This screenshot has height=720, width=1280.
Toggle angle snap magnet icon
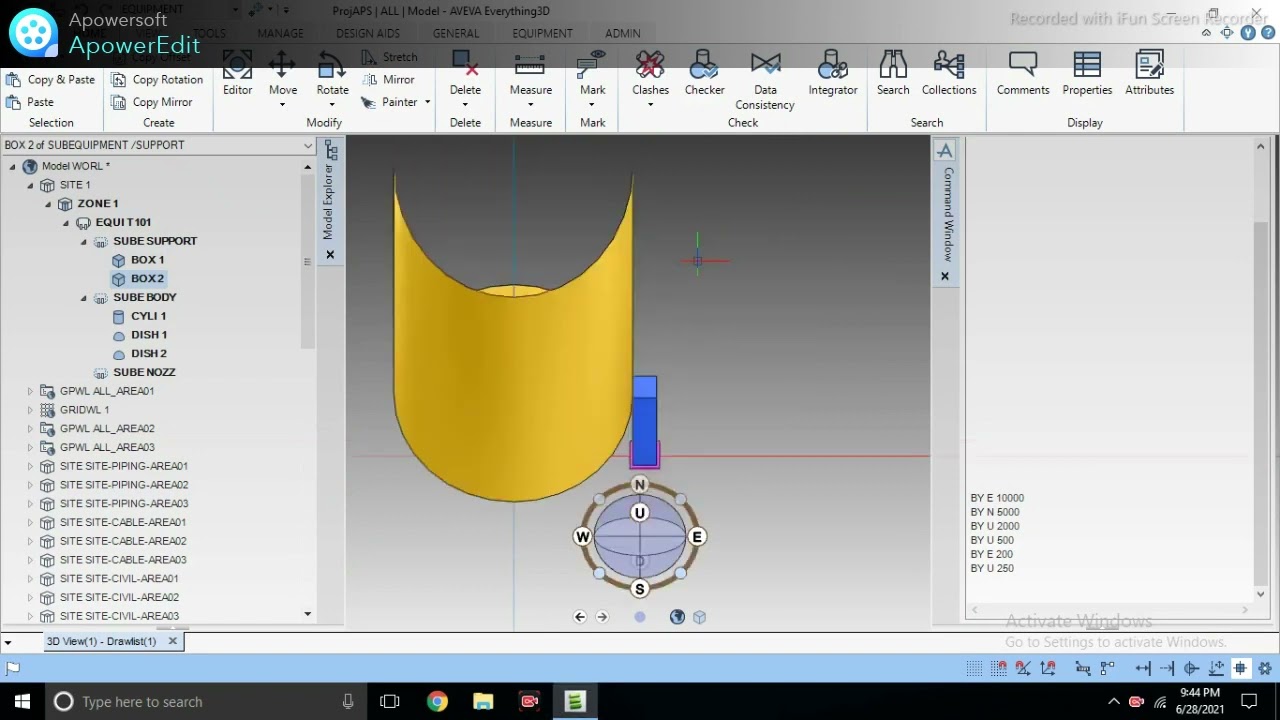tap(1023, 668)
